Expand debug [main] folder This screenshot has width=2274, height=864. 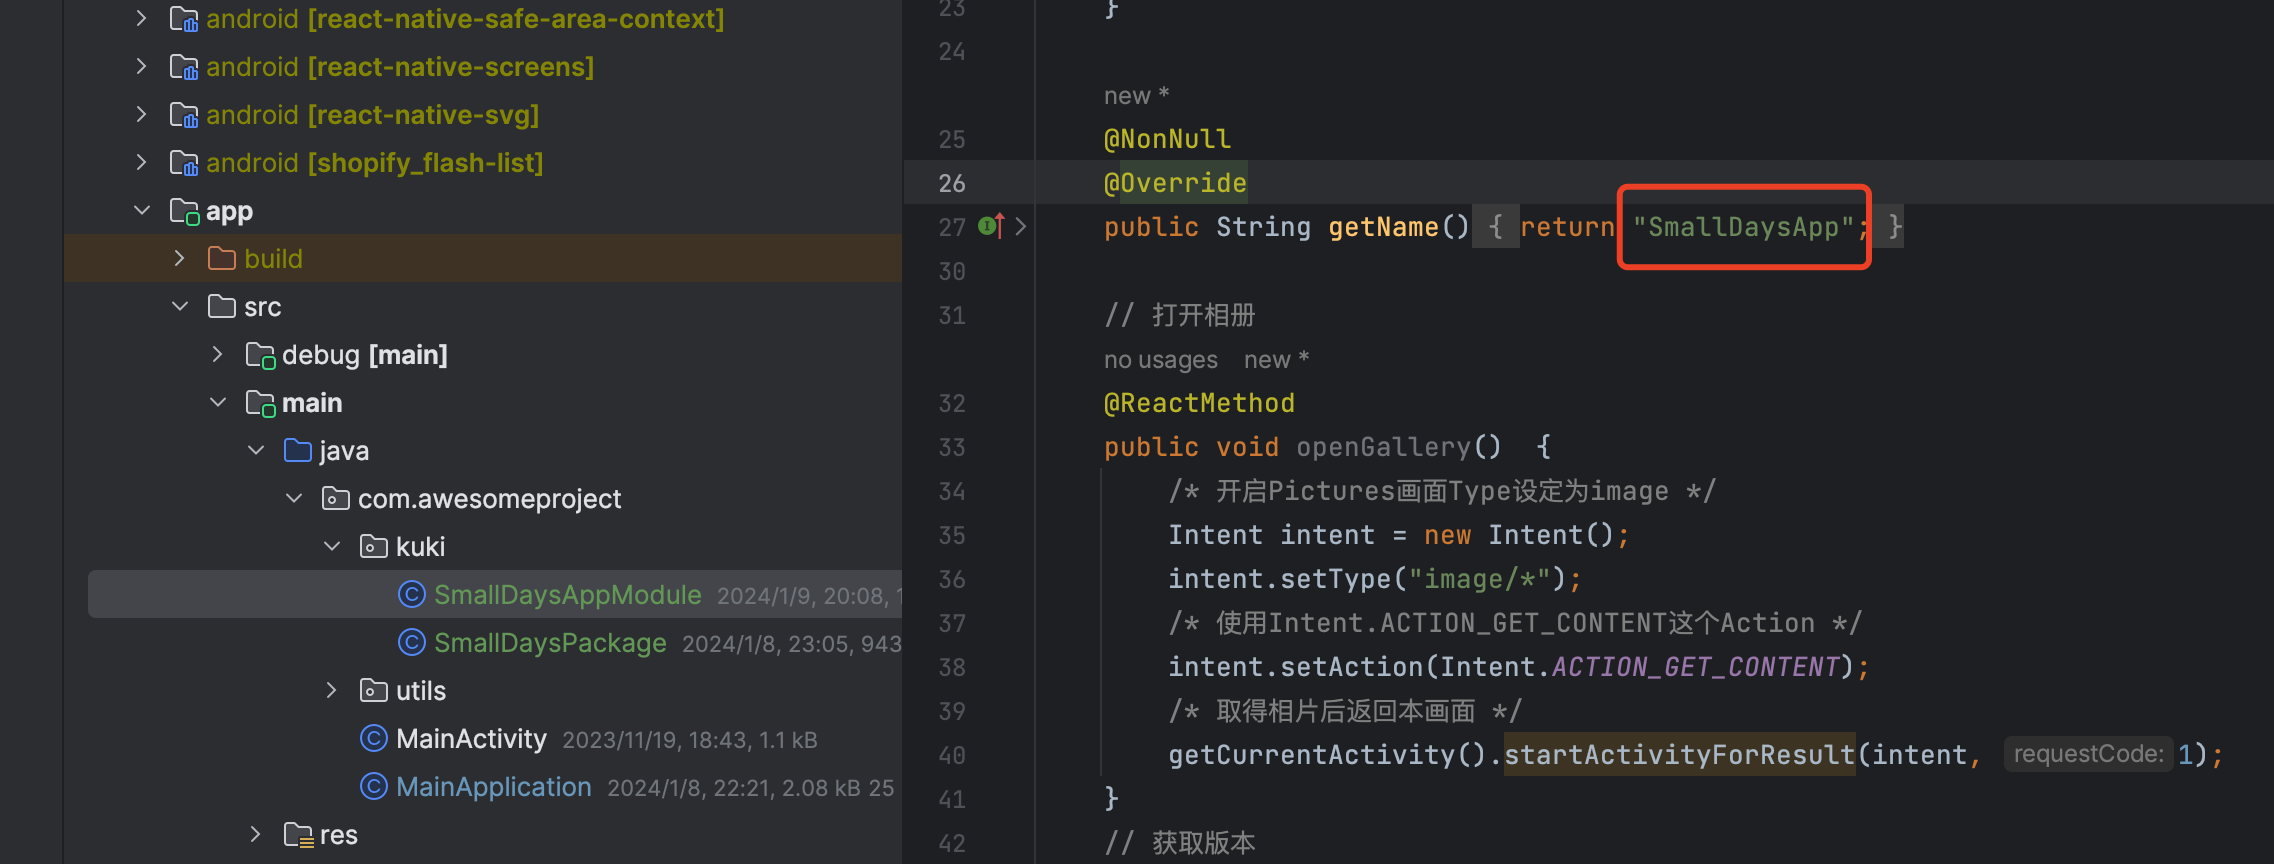pos(218,354)
